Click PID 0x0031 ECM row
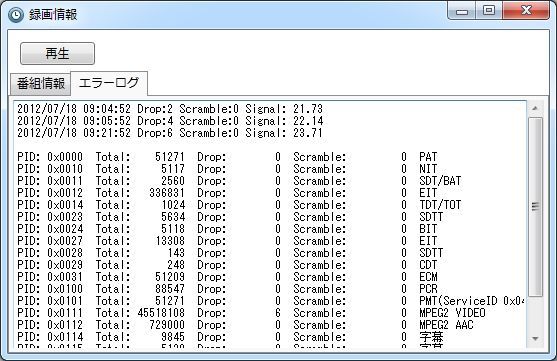This screenshot has width=557, height=361. 227,277
